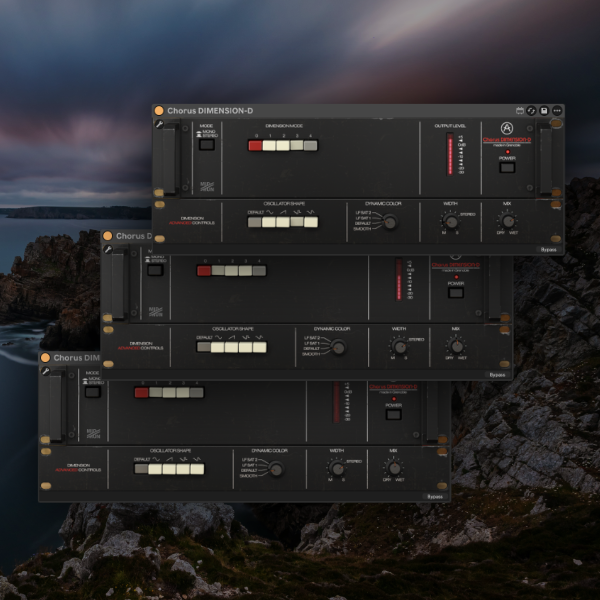
Task: Click the Dynamic Color knob in frontmost window
Action: click(390, 222)
